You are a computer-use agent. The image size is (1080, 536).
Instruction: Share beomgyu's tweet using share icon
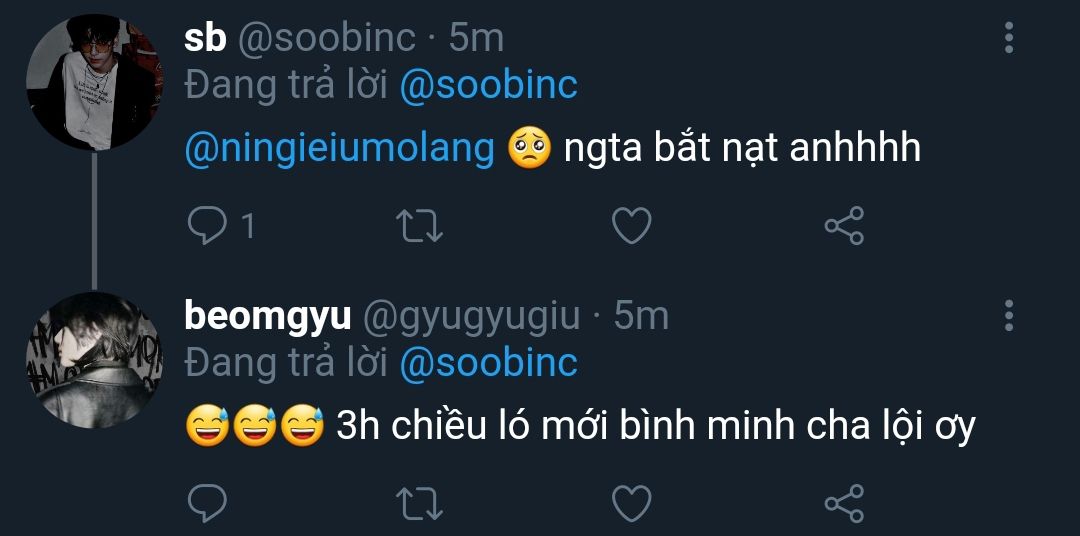[843, 503]
